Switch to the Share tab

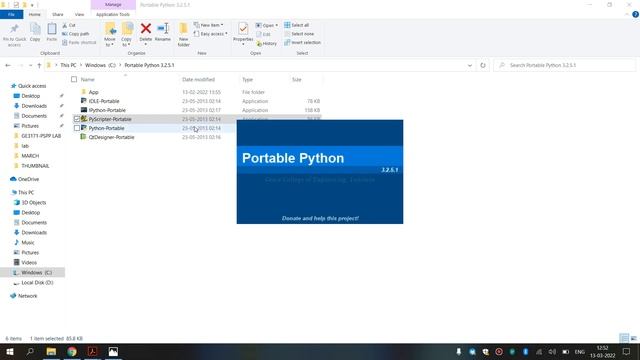[x=58, y=14]
